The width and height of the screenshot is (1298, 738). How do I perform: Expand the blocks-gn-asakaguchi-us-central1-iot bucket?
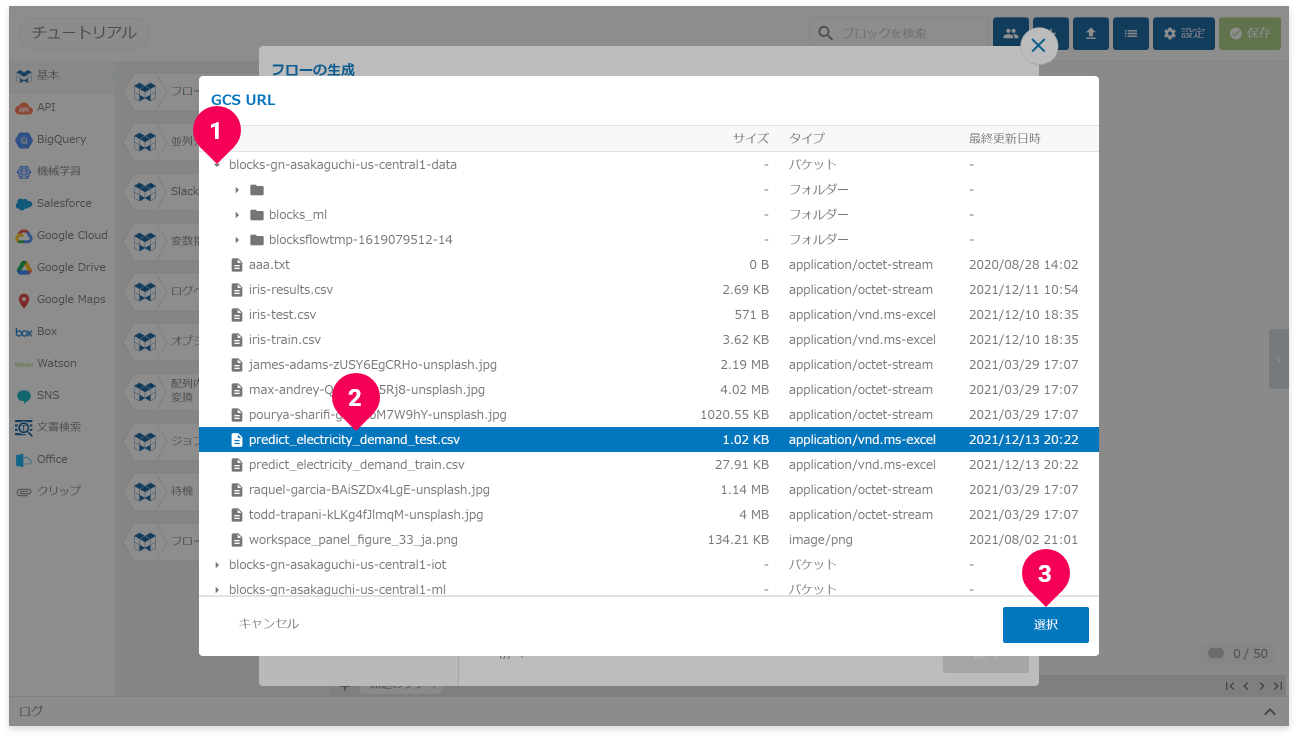[217, 565]
